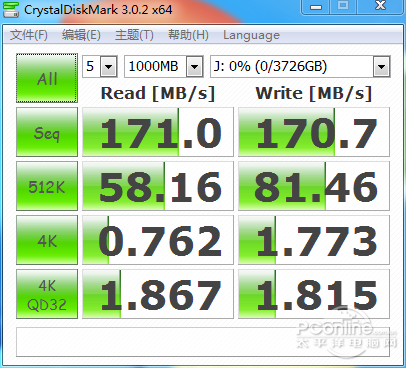The width and height of the screenshot is (406, 368).
Task: Select the 512K write value 81.46
Action: pyautogui.click(x=314, y=186)
